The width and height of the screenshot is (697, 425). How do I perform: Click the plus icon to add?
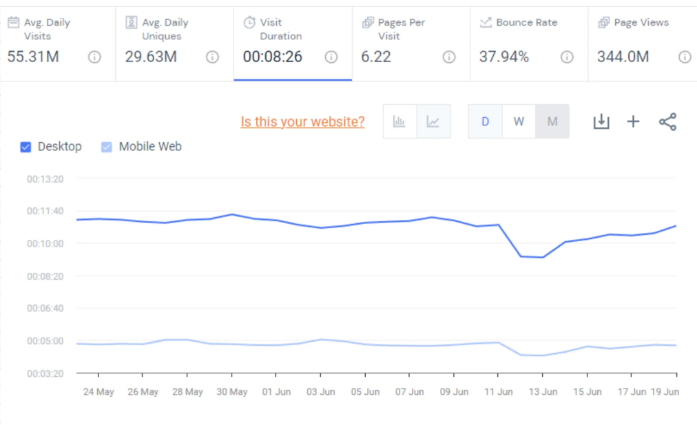coord(633,121)
